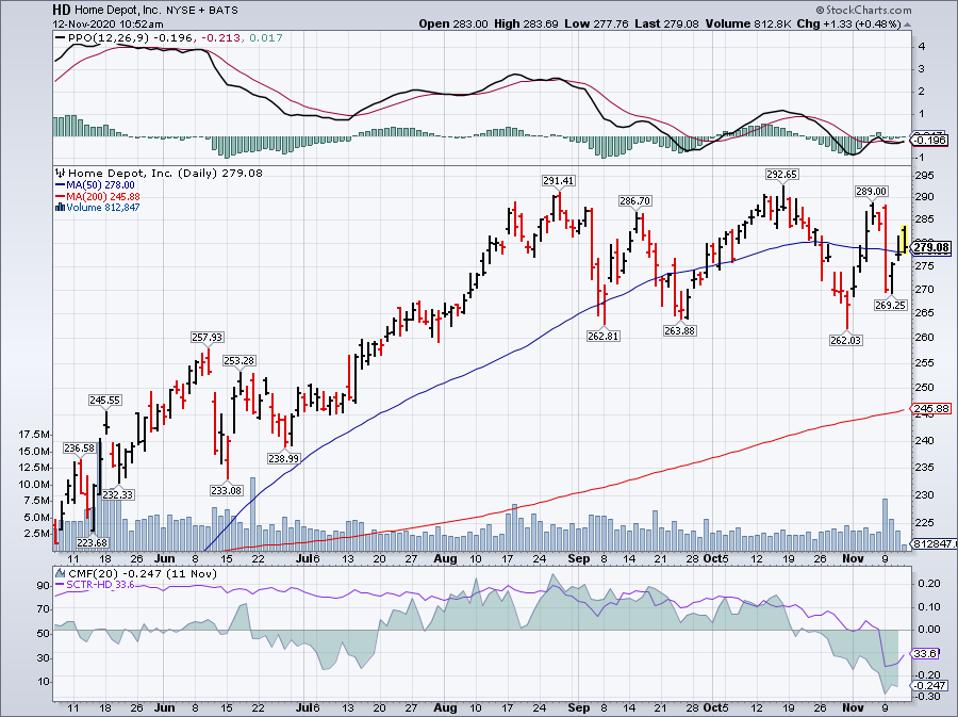
Task: Click the 263.88 low price label
Action: tap(679, 330)
